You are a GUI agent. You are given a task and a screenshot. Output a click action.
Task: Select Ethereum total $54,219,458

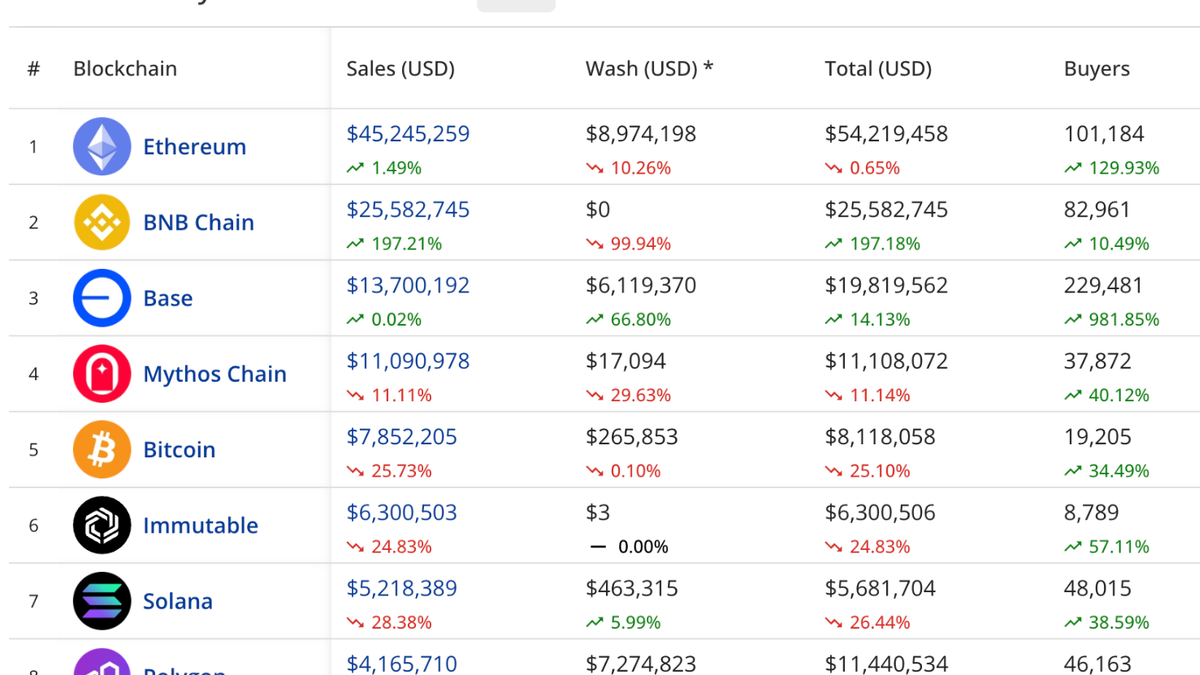[887, 134]
